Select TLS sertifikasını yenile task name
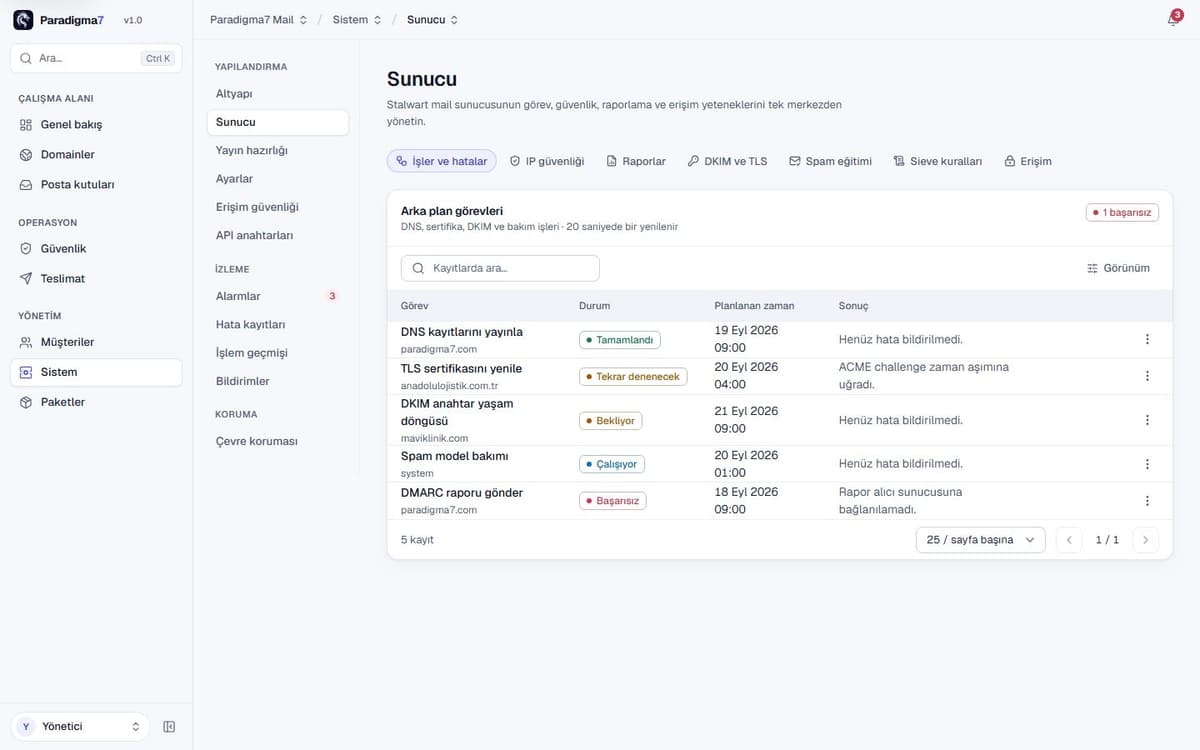This screenshot has width=1200, height=750. (461, 369)
